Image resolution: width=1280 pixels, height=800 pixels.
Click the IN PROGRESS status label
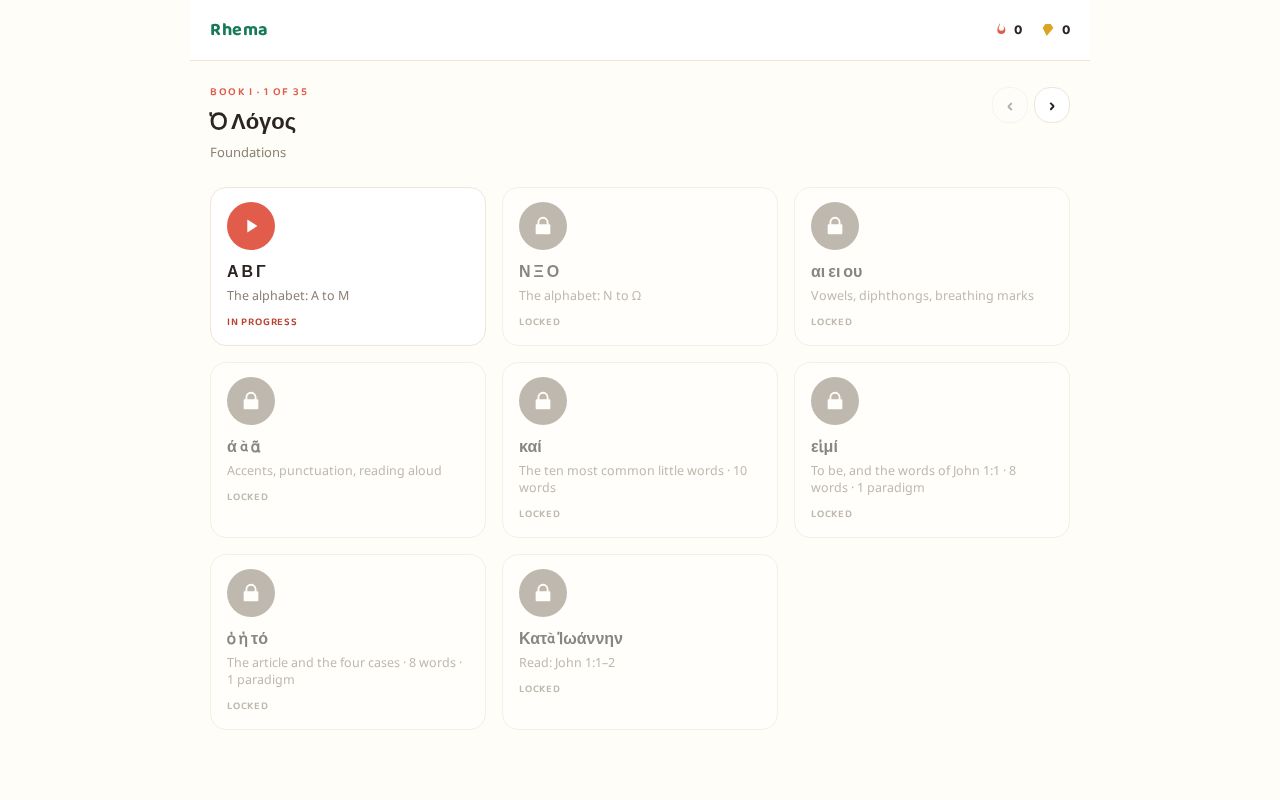click(262, 322)
